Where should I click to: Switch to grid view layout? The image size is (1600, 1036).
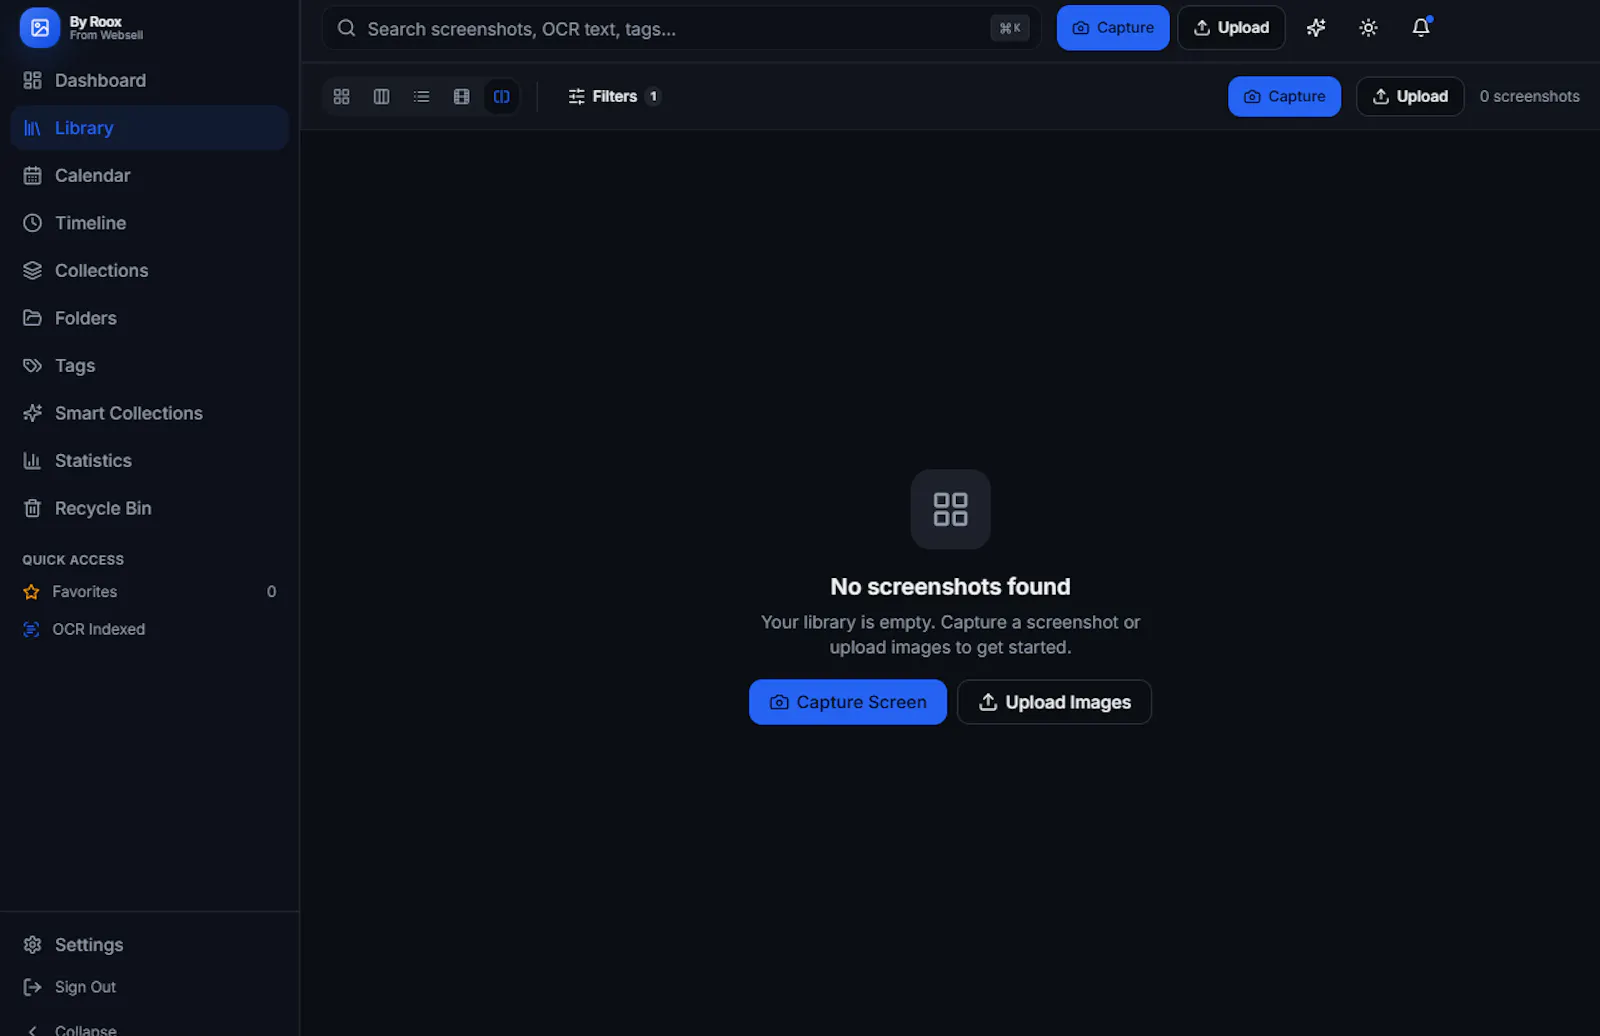pos(342,96)
